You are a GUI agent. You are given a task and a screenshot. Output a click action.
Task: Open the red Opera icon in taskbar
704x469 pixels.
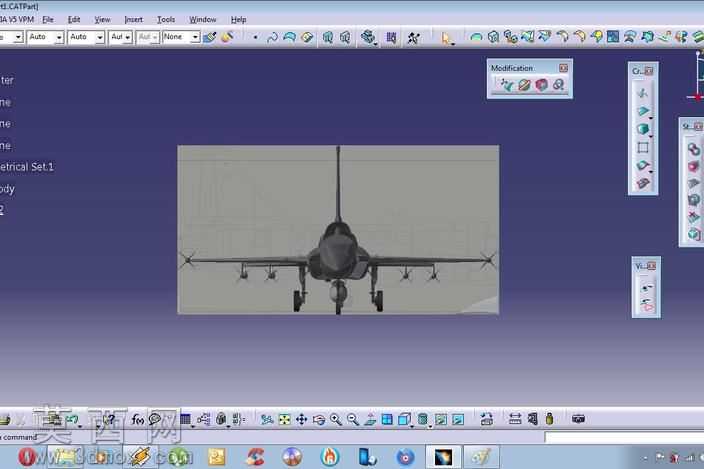27,457
